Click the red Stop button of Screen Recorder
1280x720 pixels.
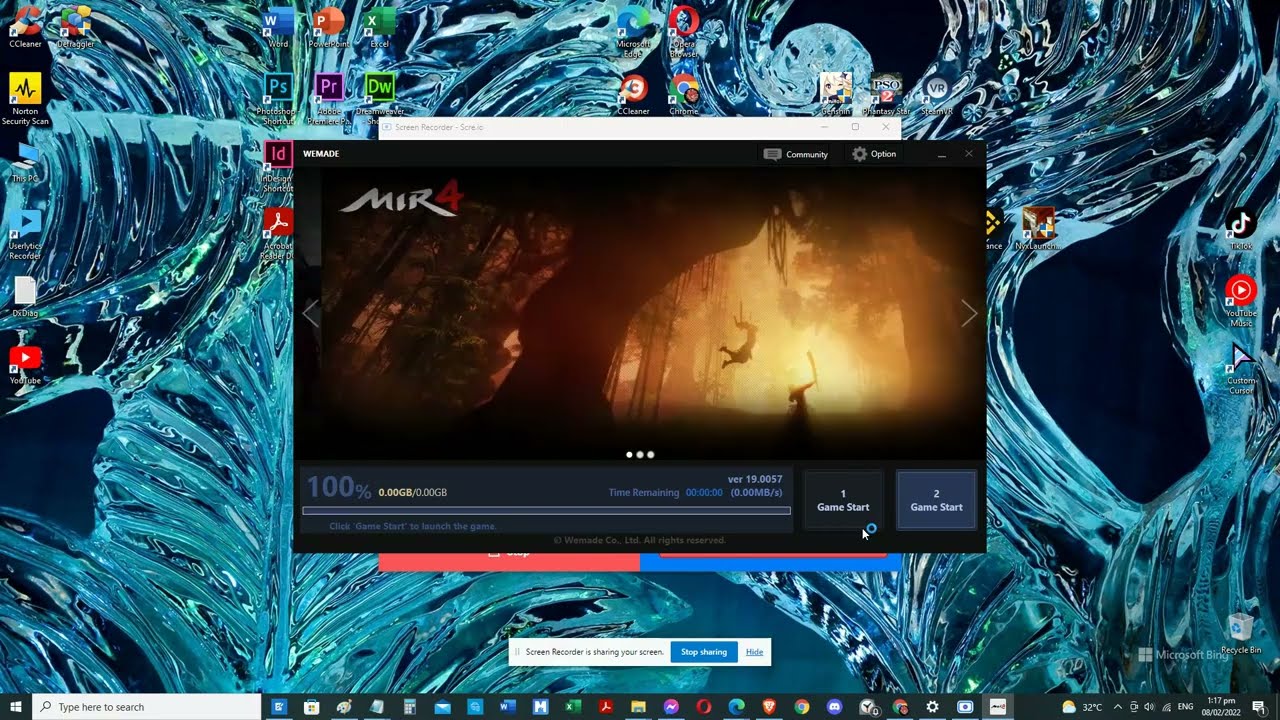tap(509, 560)
